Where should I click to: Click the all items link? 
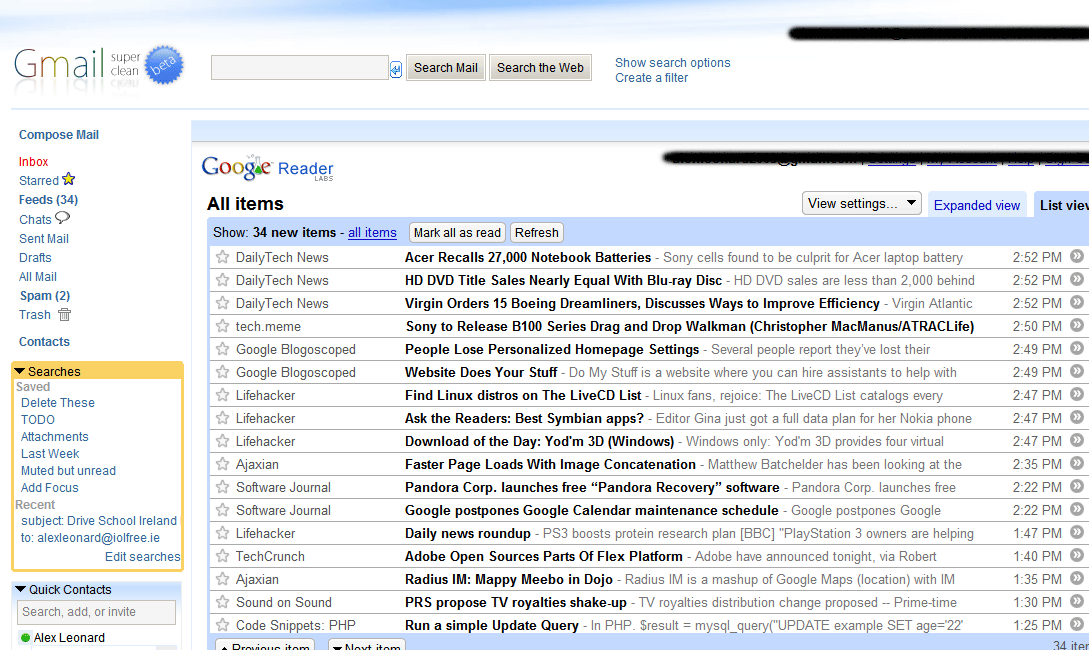[372, 233]
